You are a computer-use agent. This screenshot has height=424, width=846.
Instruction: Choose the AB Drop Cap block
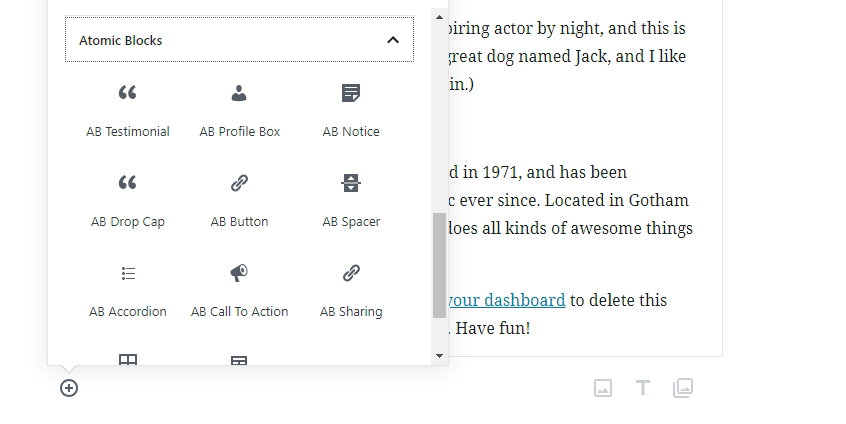(x=127, y=199)
